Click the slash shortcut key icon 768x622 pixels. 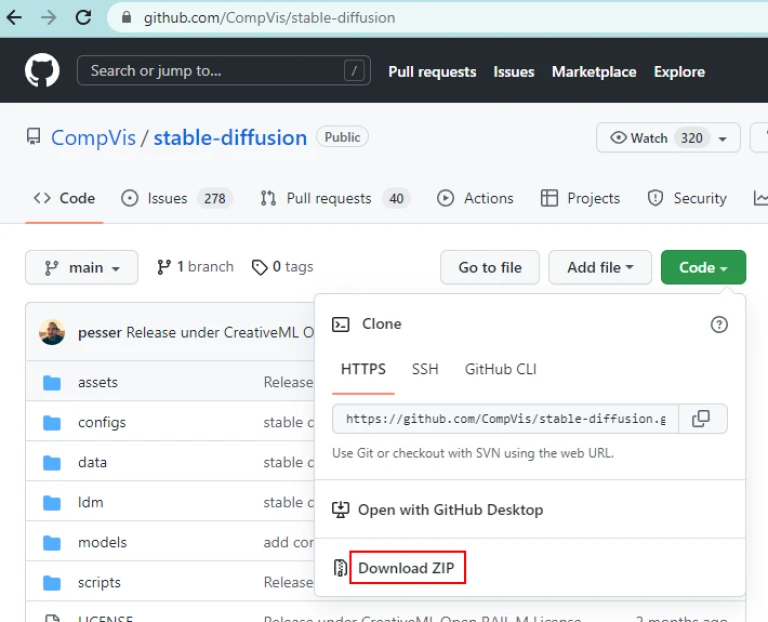tap(354, 71)
